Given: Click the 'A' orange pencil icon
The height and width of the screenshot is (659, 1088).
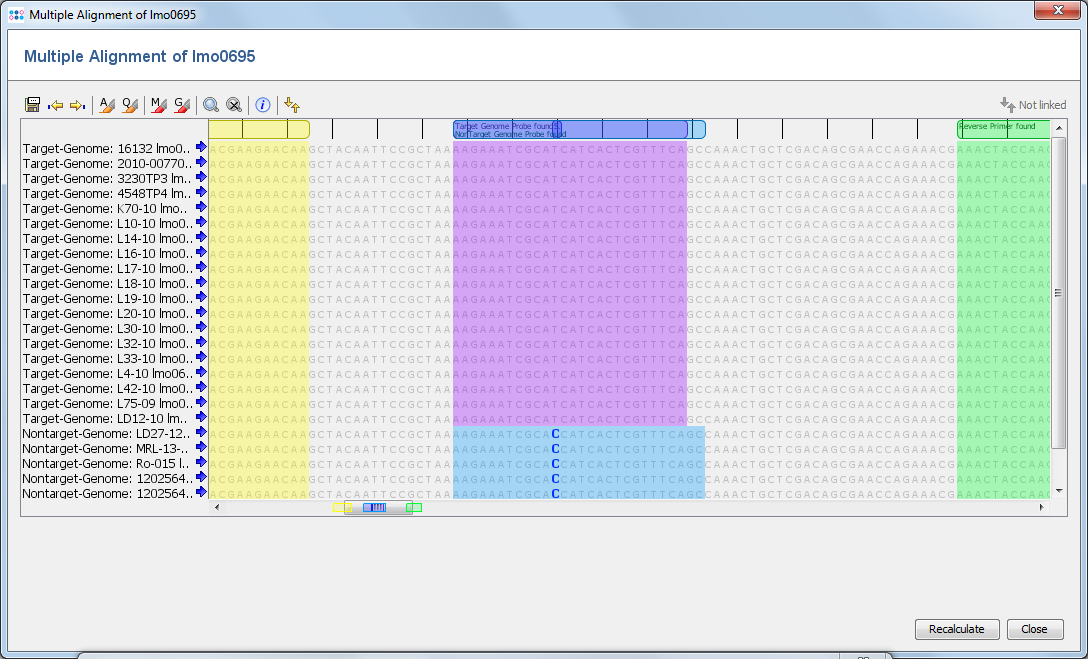Looking at the screenshot, I should pyautogui.click(x=107, y=105).
